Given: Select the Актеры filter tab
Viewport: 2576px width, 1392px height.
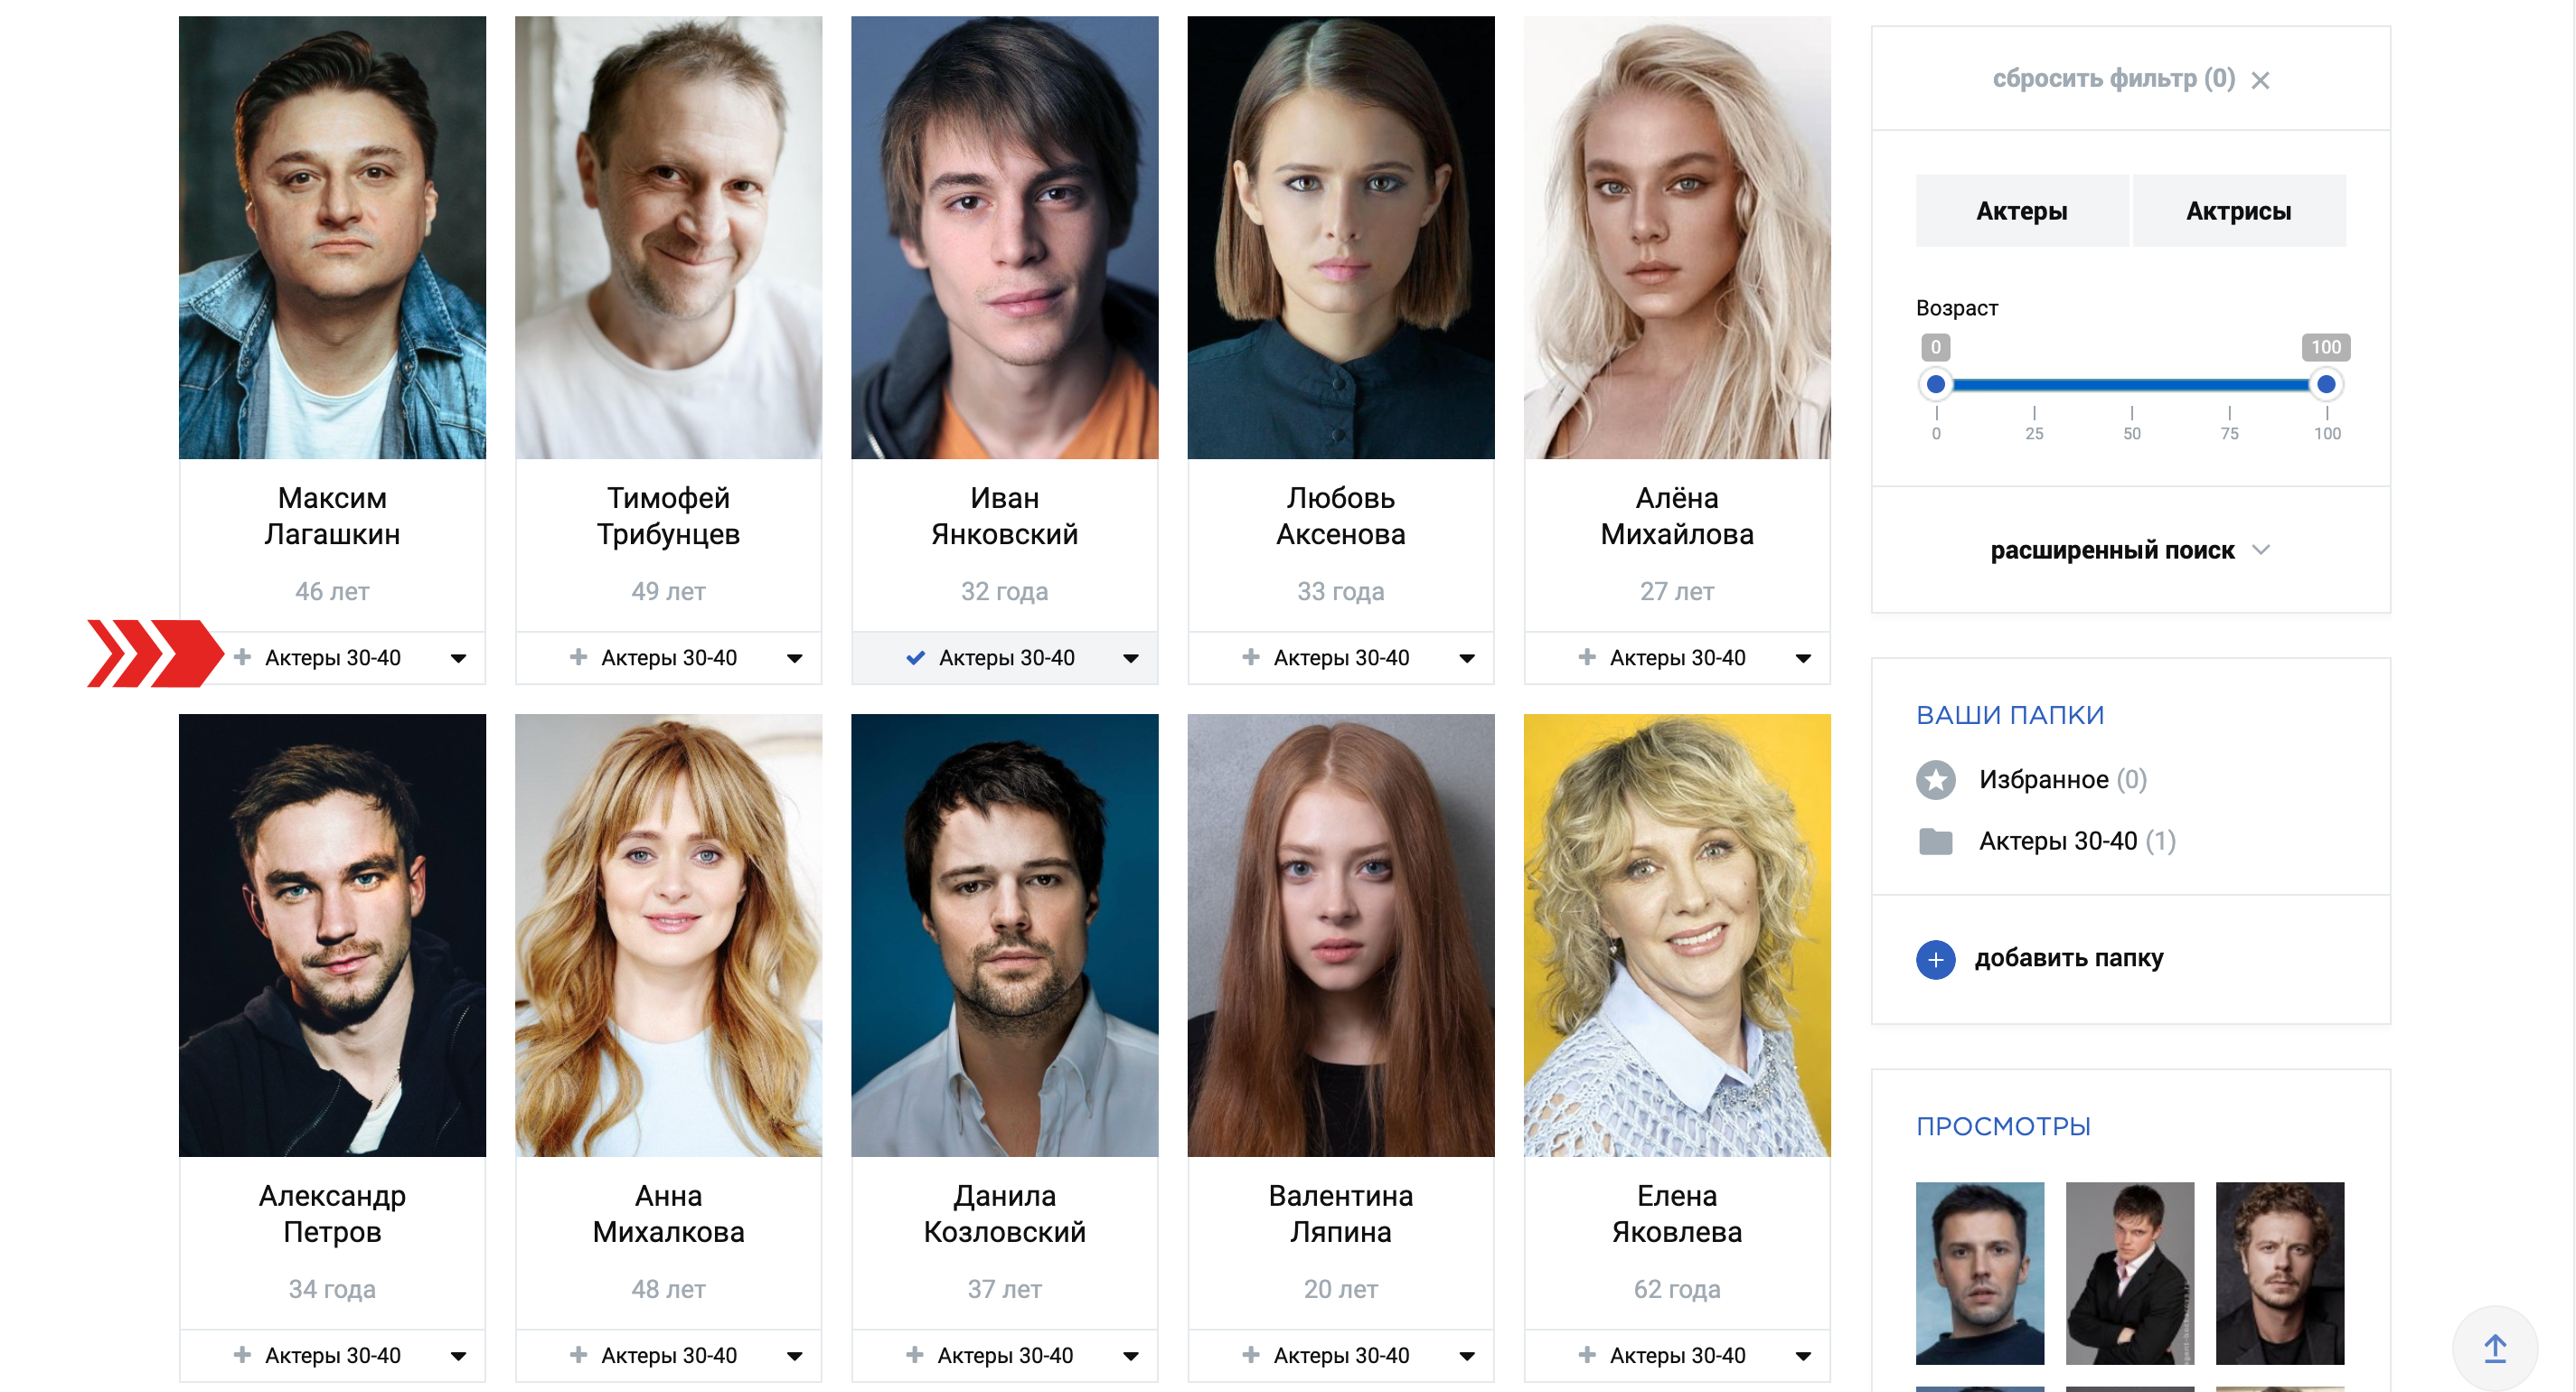Looking at the screenshot, I should tap(2021, 211).
